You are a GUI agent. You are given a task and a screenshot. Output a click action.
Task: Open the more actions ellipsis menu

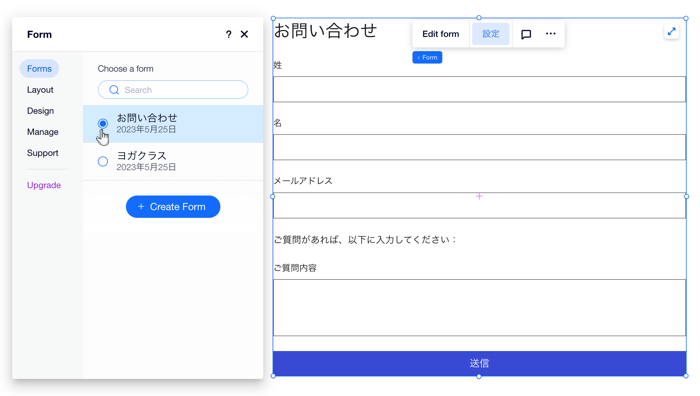pyautogui.click(x=550, y=33)
